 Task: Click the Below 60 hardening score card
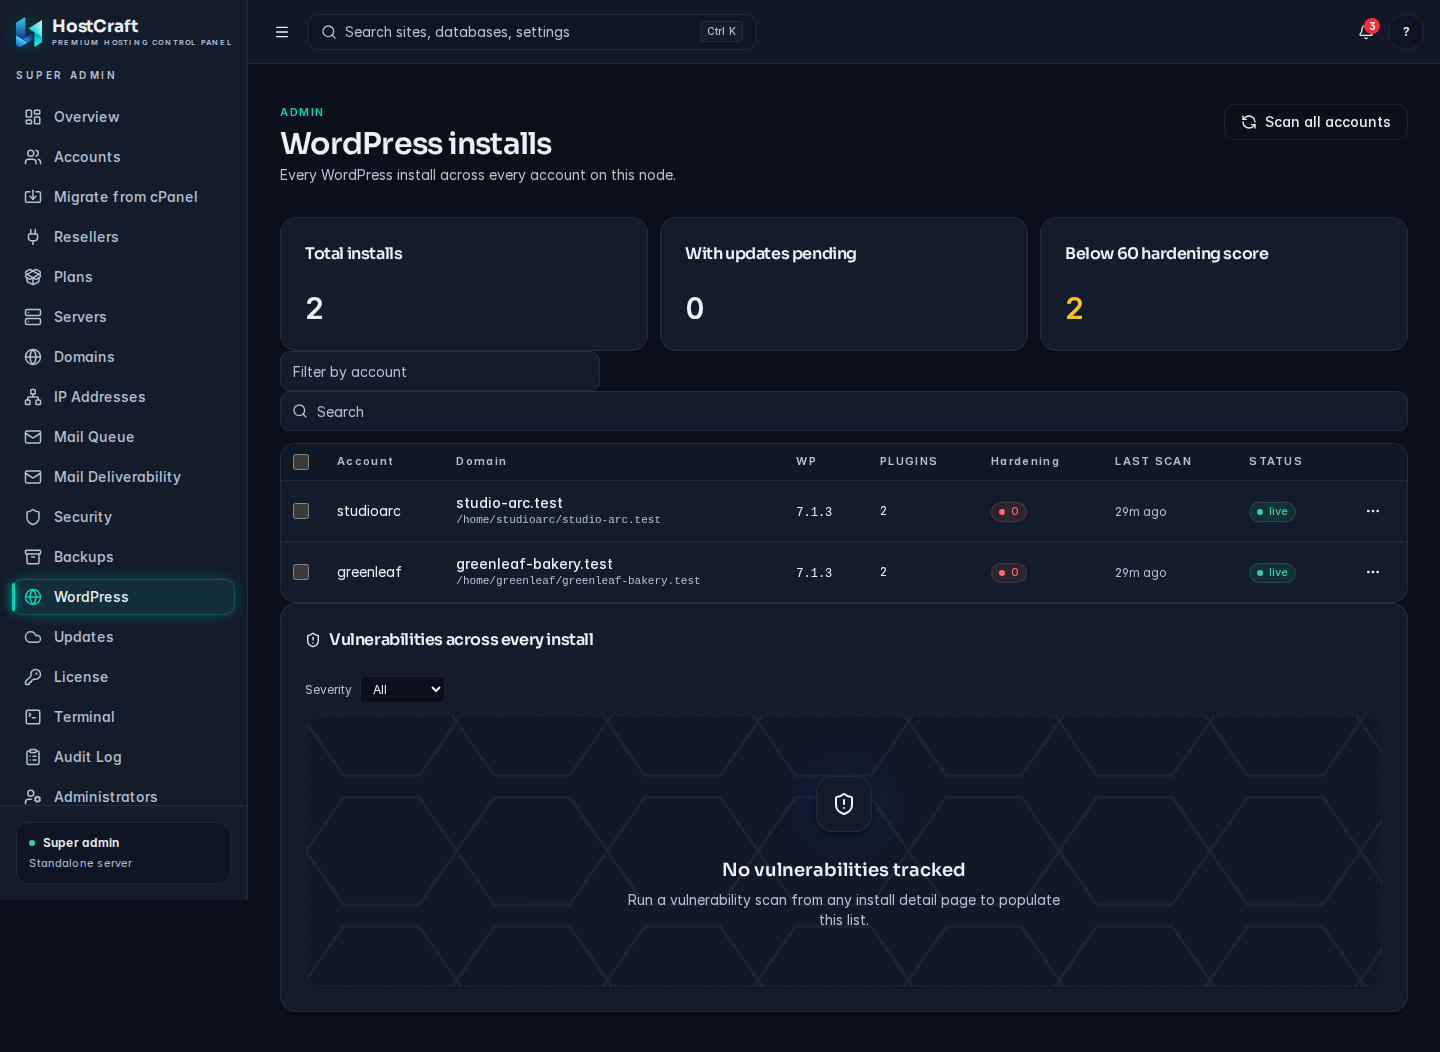point(1224,284)
